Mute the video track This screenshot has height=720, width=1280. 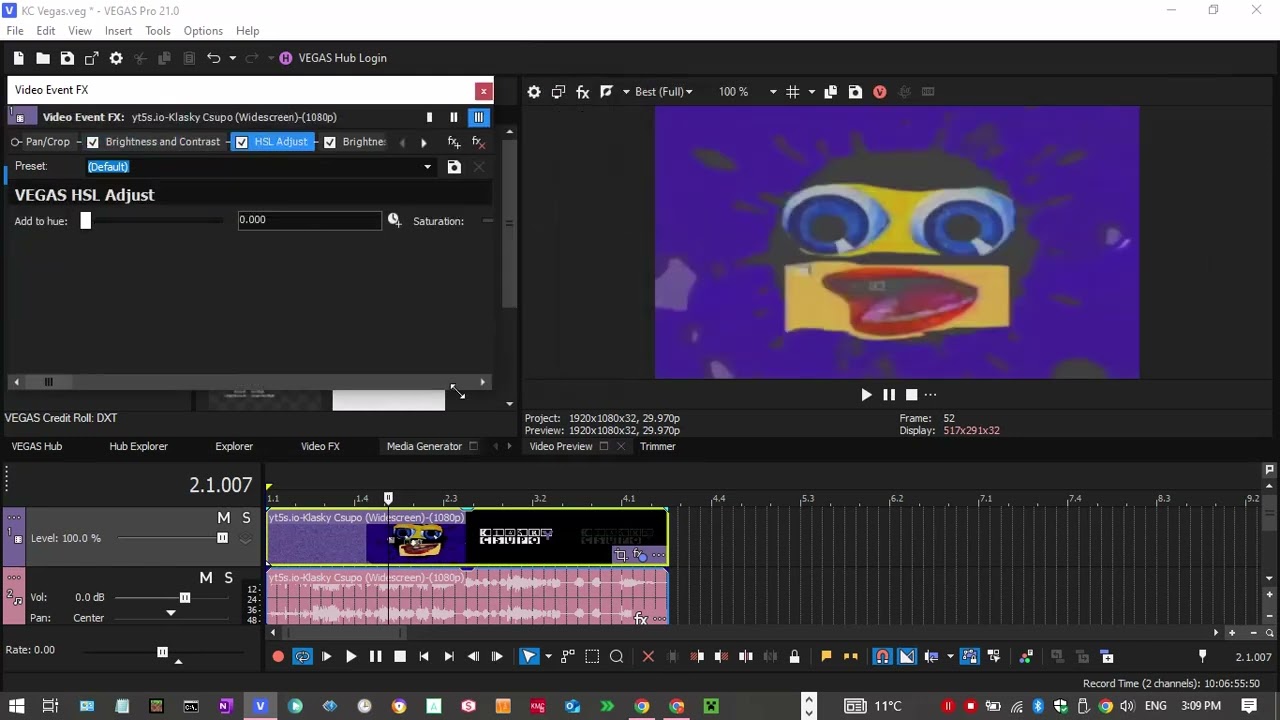coord(224,518)
